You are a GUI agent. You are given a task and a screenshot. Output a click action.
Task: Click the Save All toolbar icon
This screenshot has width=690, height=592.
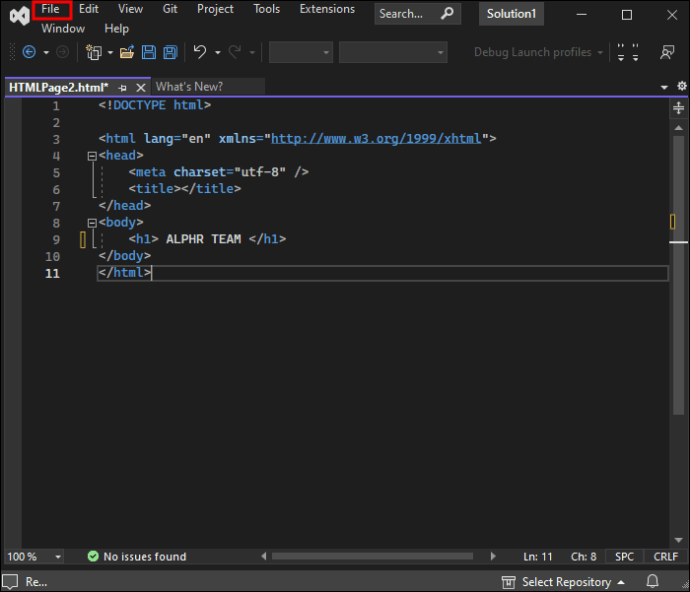coord(170,52)
